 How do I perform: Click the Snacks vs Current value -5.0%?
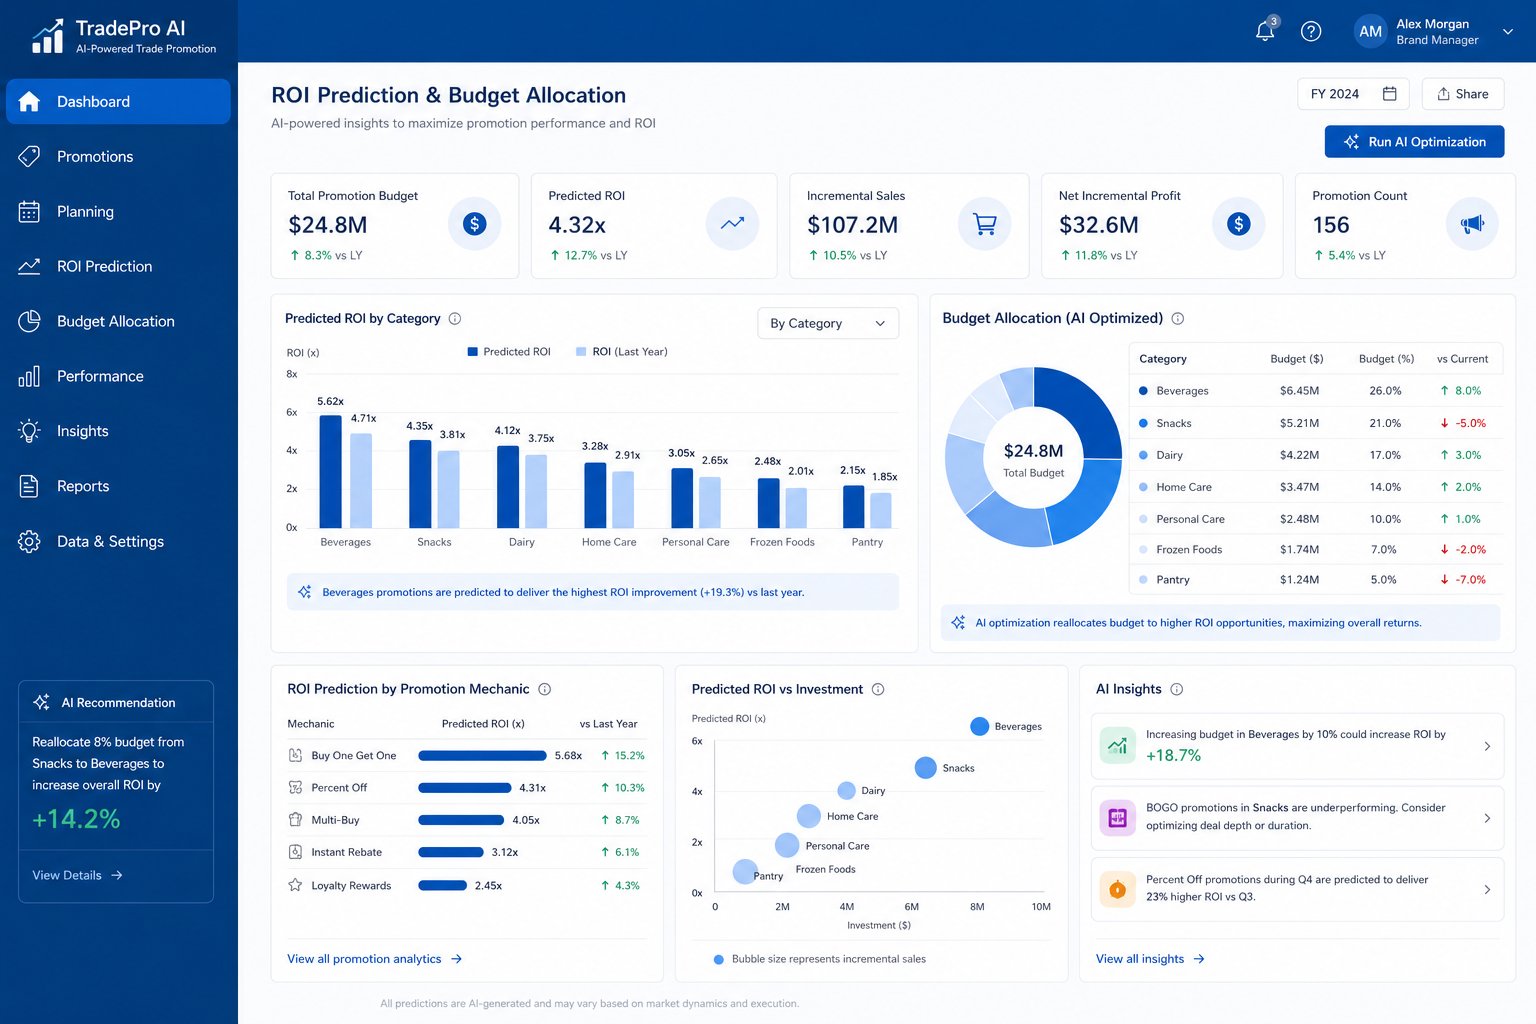click(1463, 423)
